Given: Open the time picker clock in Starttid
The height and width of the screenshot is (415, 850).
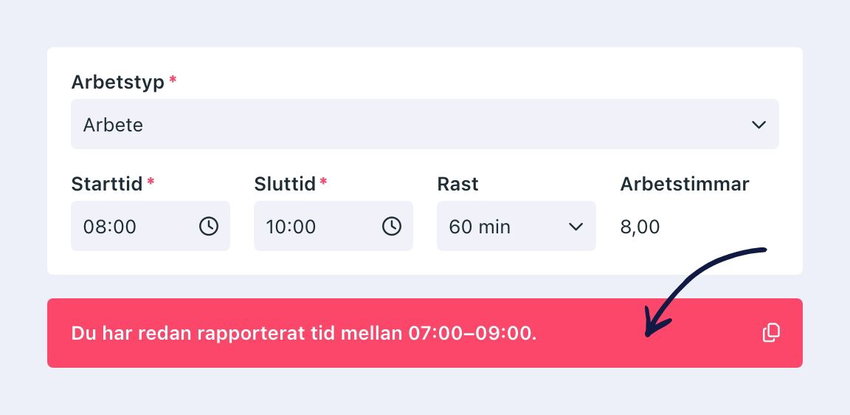Looking at the screenshot, I should [x=209, y=226].
